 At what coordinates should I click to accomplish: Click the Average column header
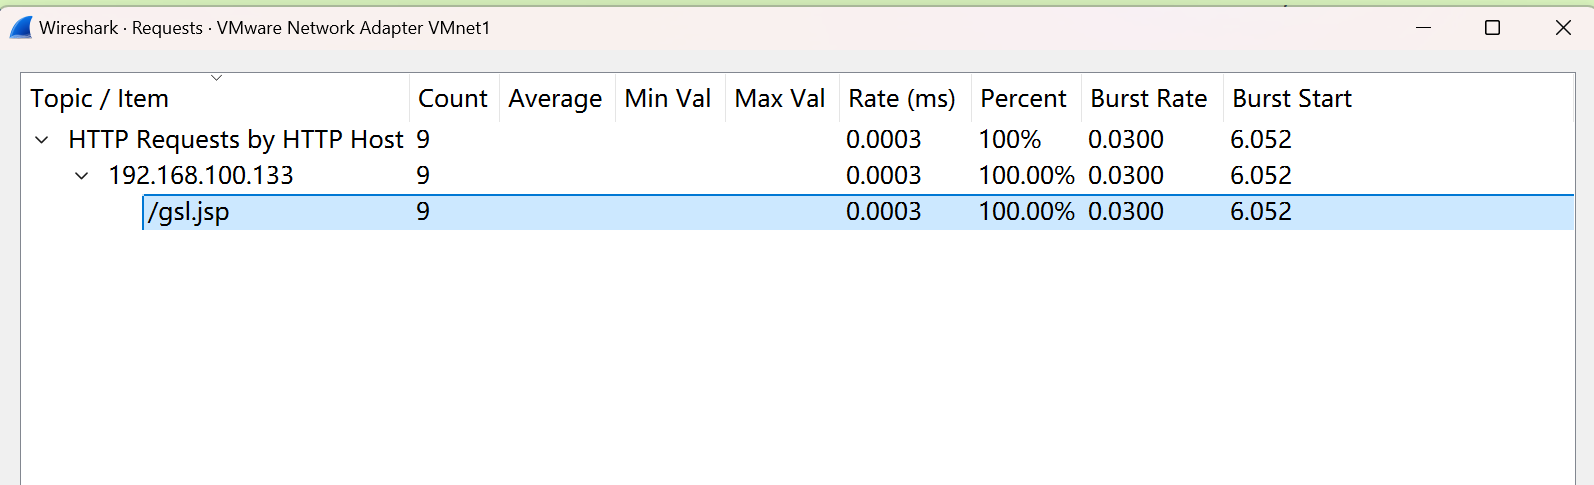(555, 99)
